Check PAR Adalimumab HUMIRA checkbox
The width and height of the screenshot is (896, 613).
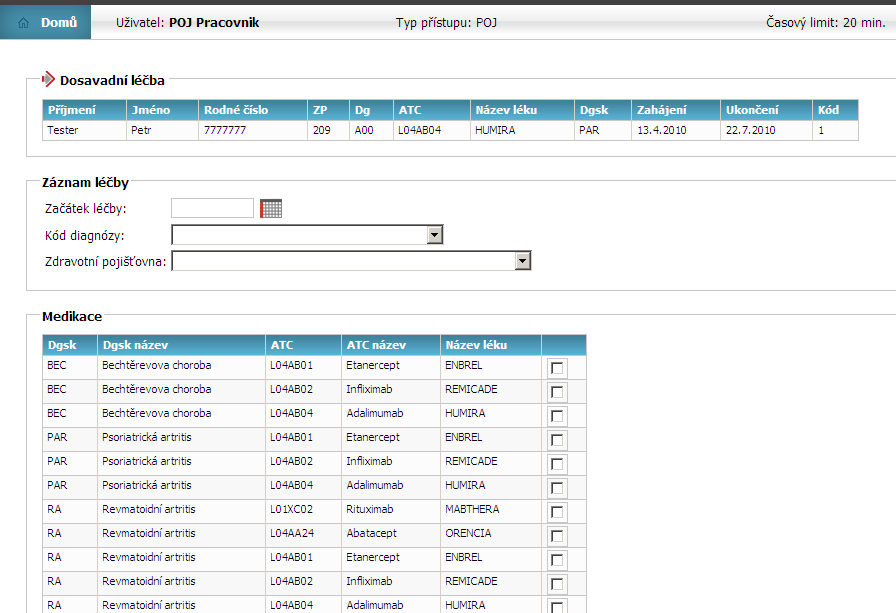[x=557, y=488]
